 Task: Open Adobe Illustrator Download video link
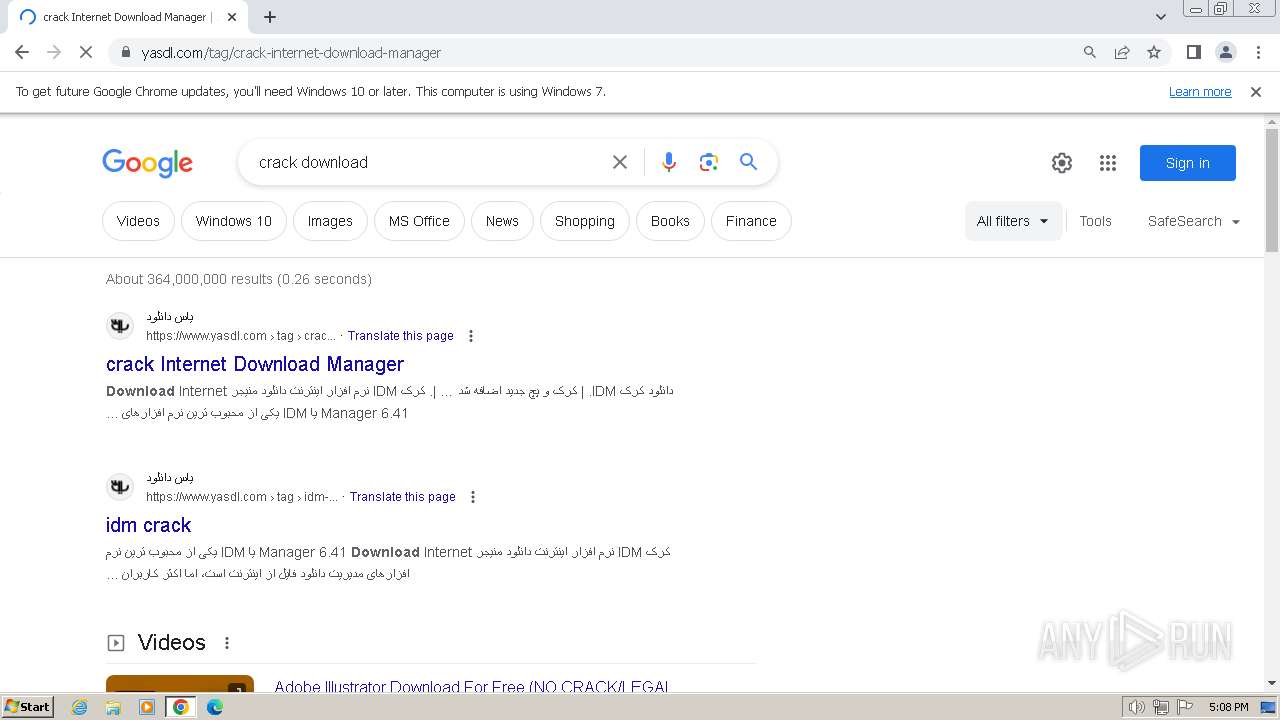pyautogui.click(x=471, y=687)
